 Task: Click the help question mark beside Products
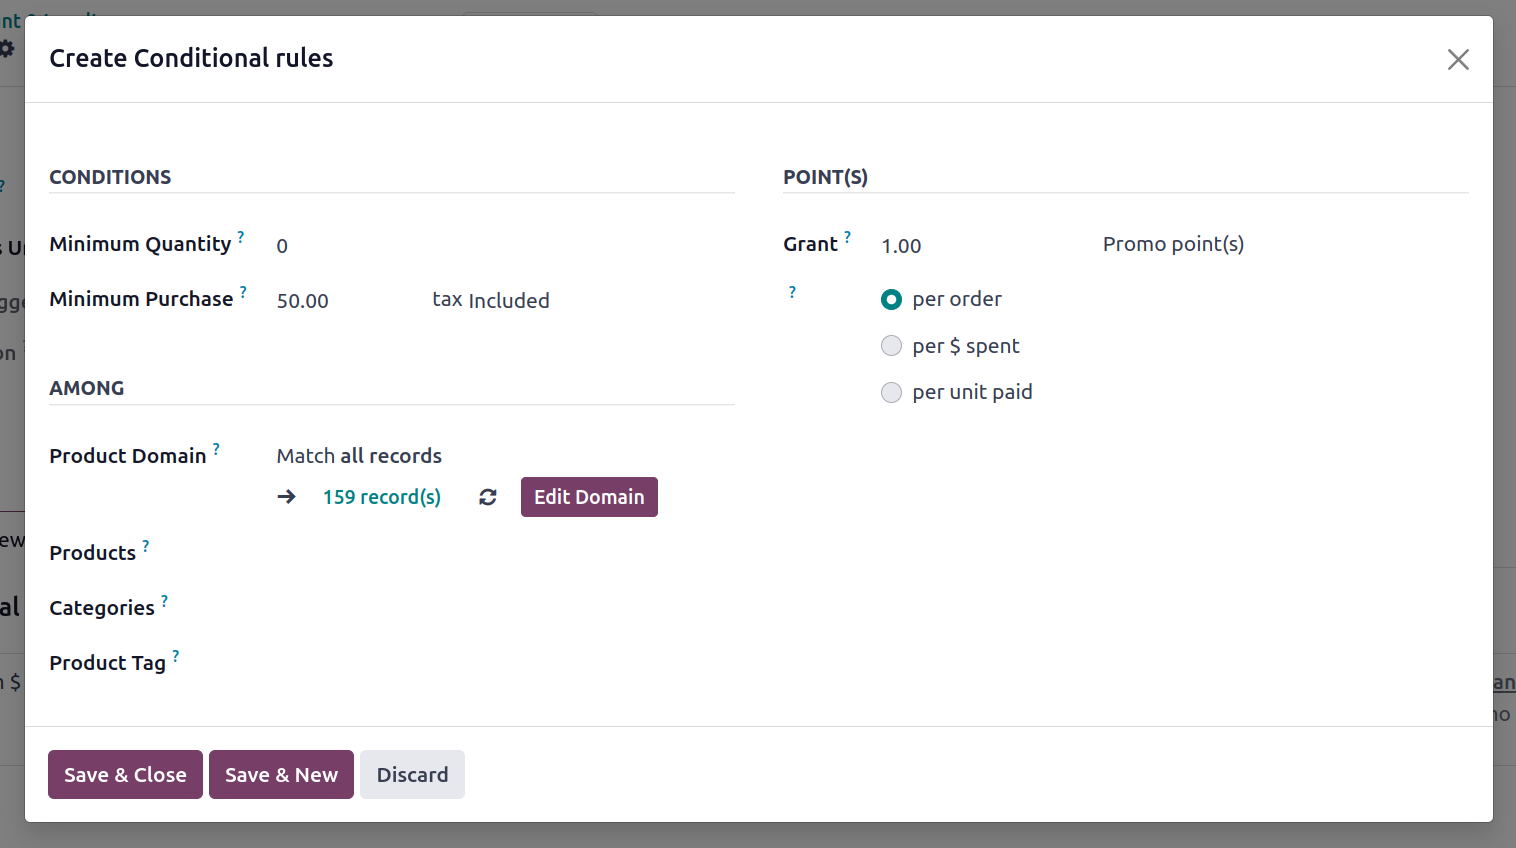pyautogui.click(x=146, y=546)
